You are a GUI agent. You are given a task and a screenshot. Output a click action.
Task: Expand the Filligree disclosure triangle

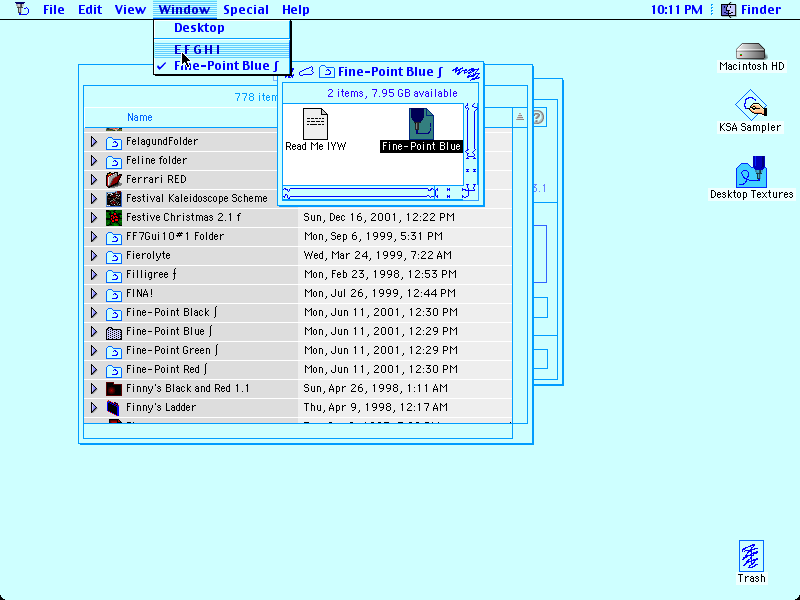pos(94,274)
